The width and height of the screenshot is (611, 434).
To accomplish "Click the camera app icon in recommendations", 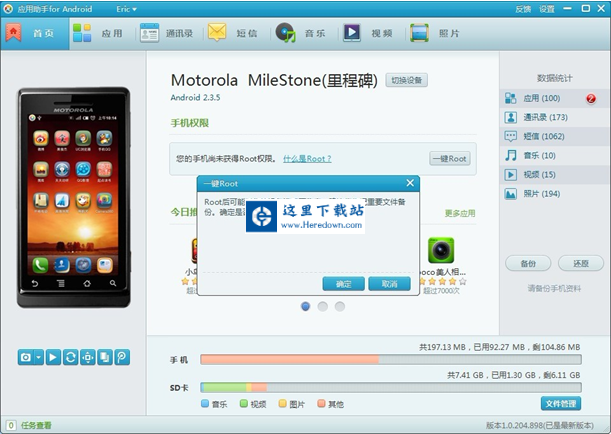I will (x=441, y=251).
